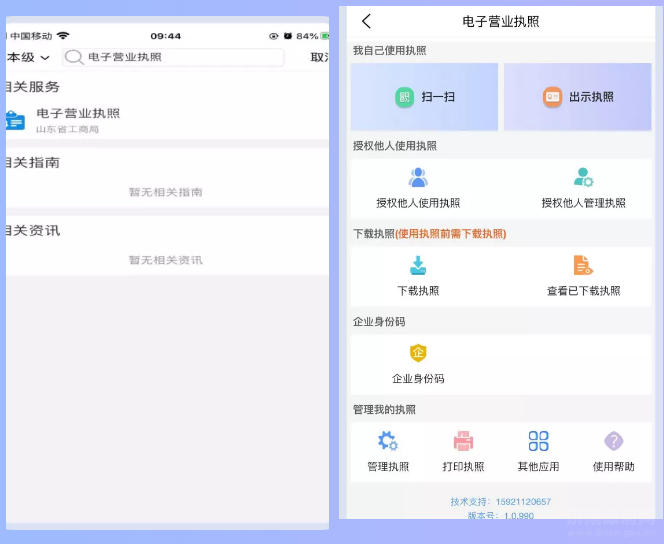Open 电子营业执照 service result from 山东省工商局
Image resolution: width=664 pixels, height=544 pixels.
pos(78,120)
